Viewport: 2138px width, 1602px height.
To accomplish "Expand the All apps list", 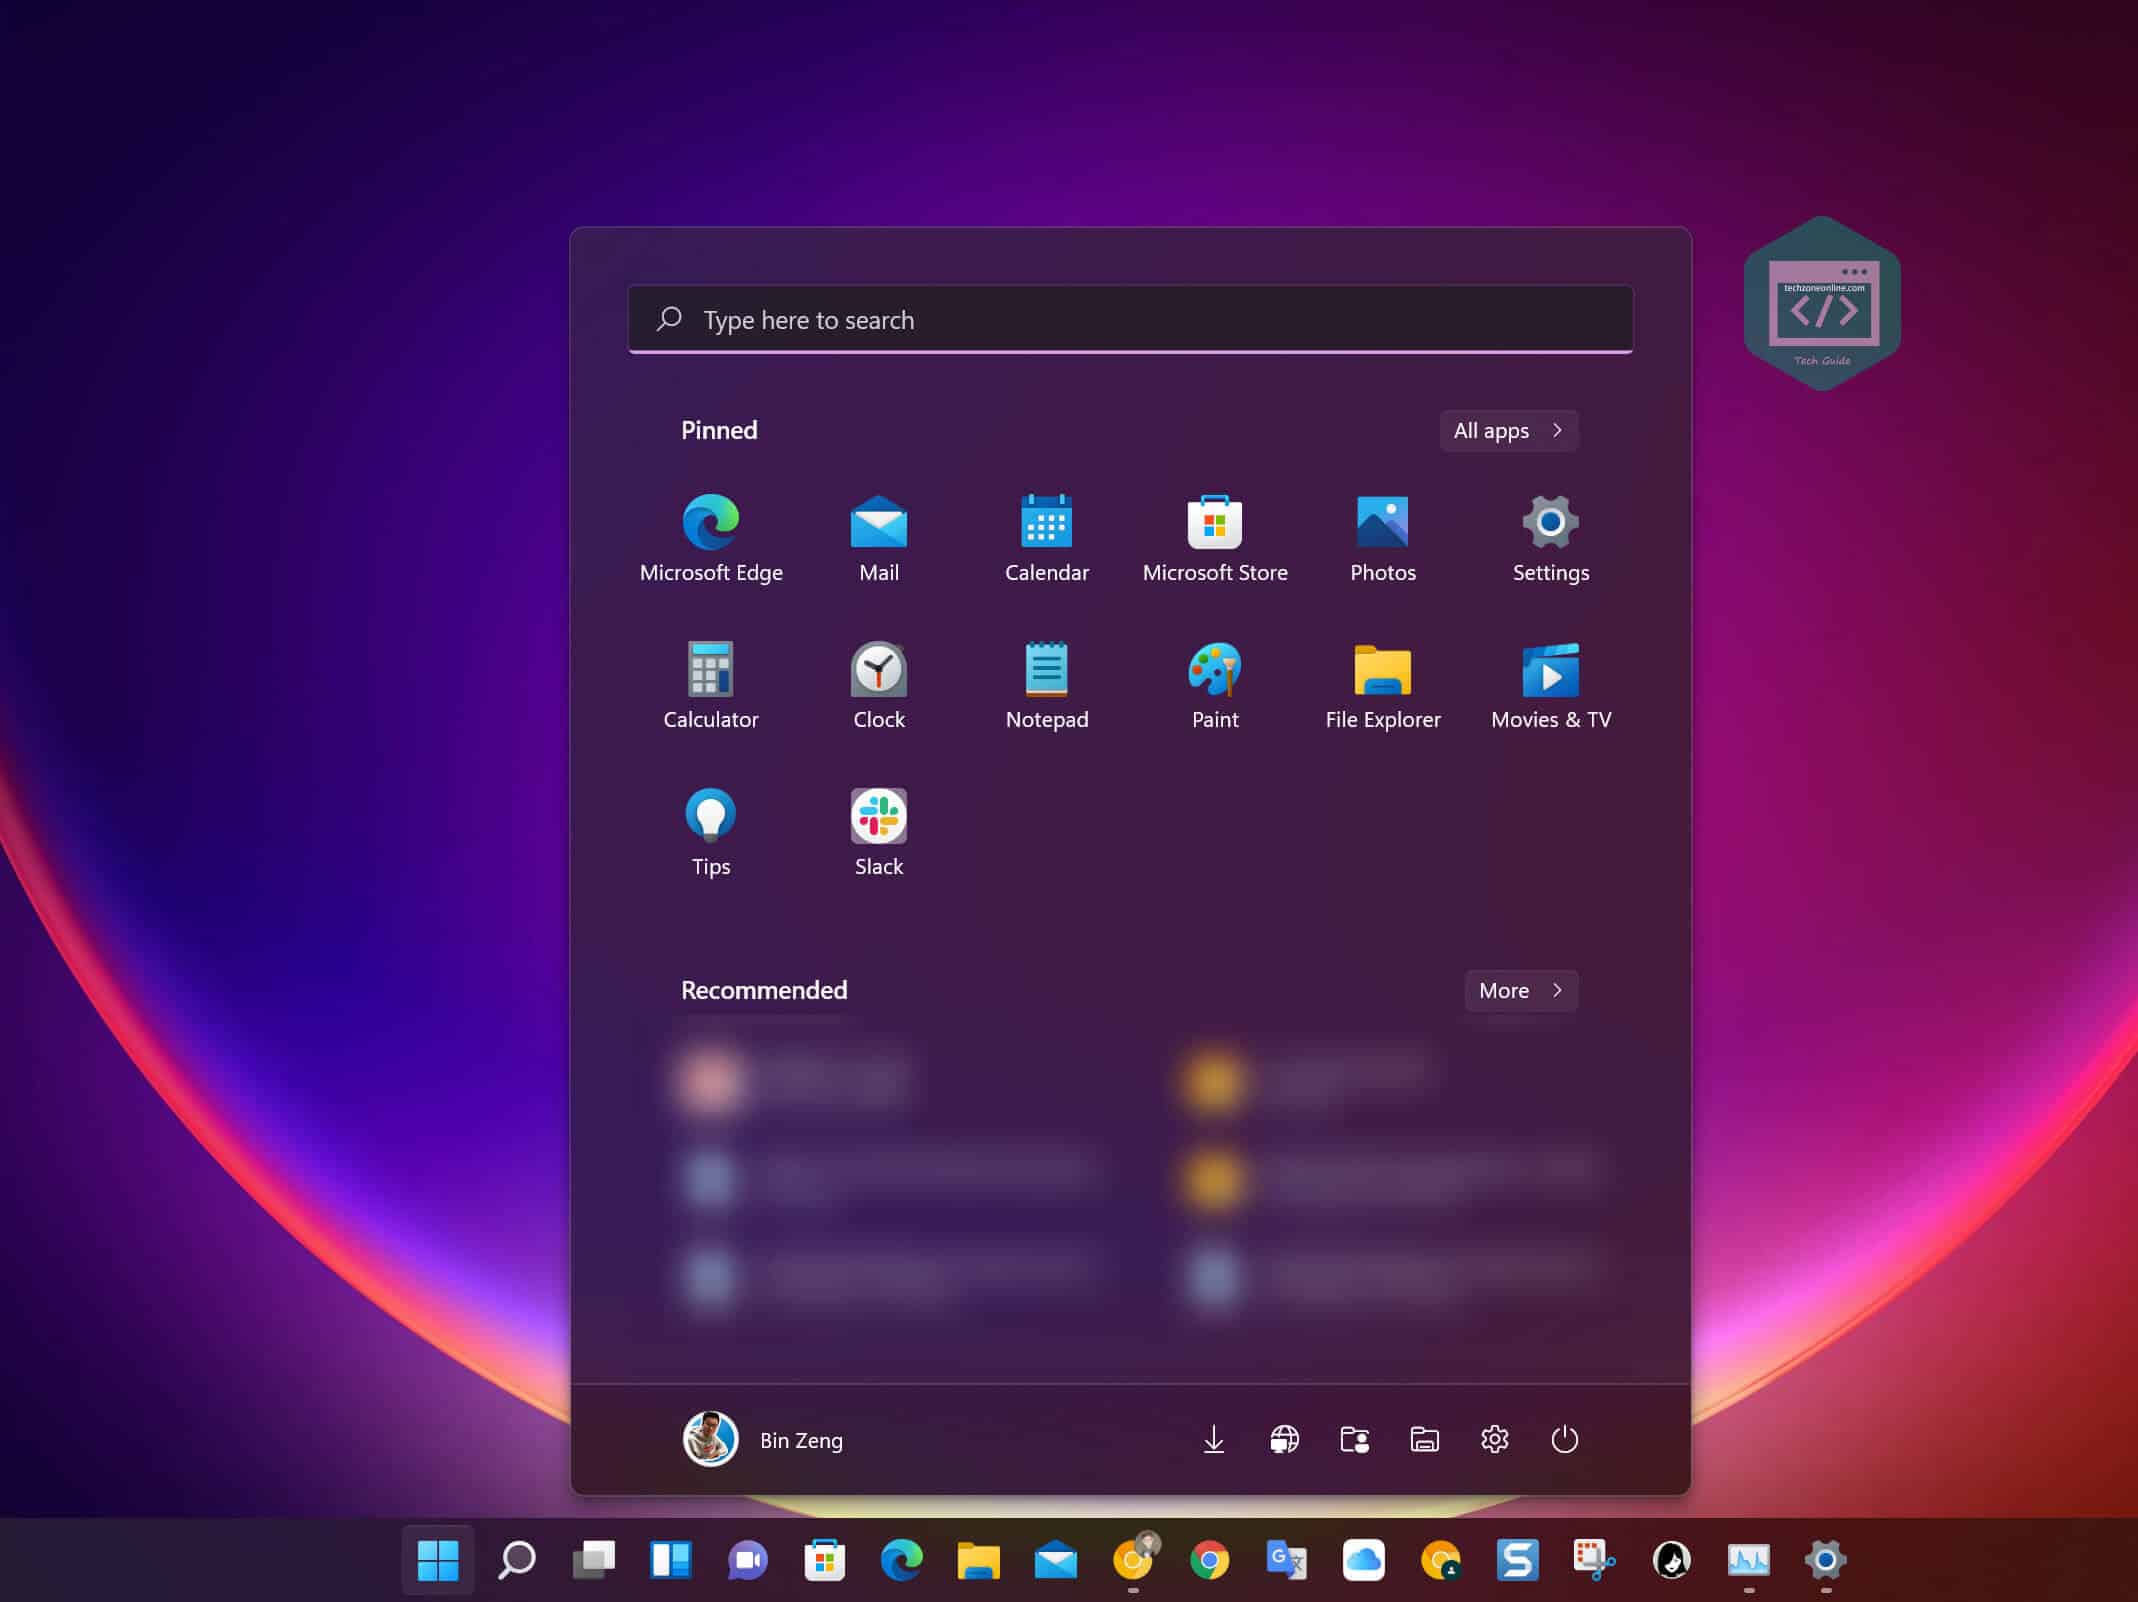I will coord(1508,431).
